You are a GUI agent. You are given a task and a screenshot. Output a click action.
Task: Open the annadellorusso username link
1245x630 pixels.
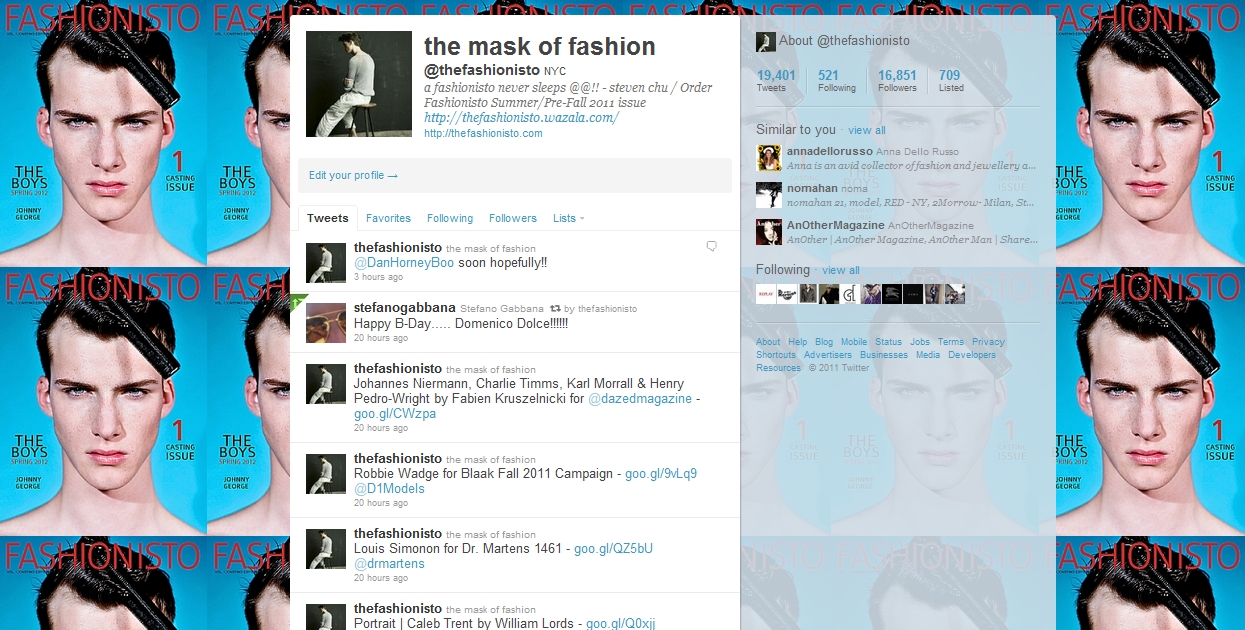(829, 151)
